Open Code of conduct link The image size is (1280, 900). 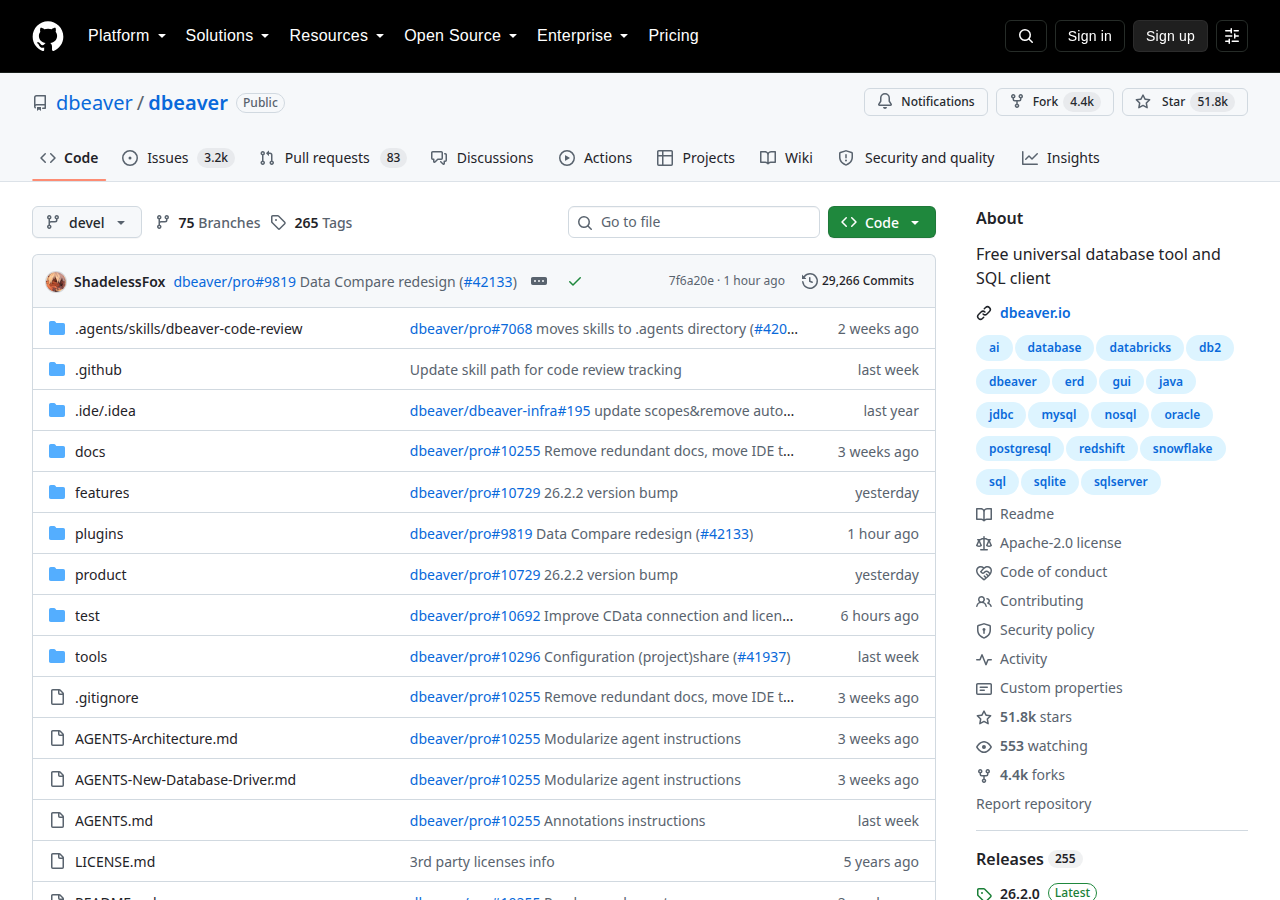click(x=1042, y=572)
